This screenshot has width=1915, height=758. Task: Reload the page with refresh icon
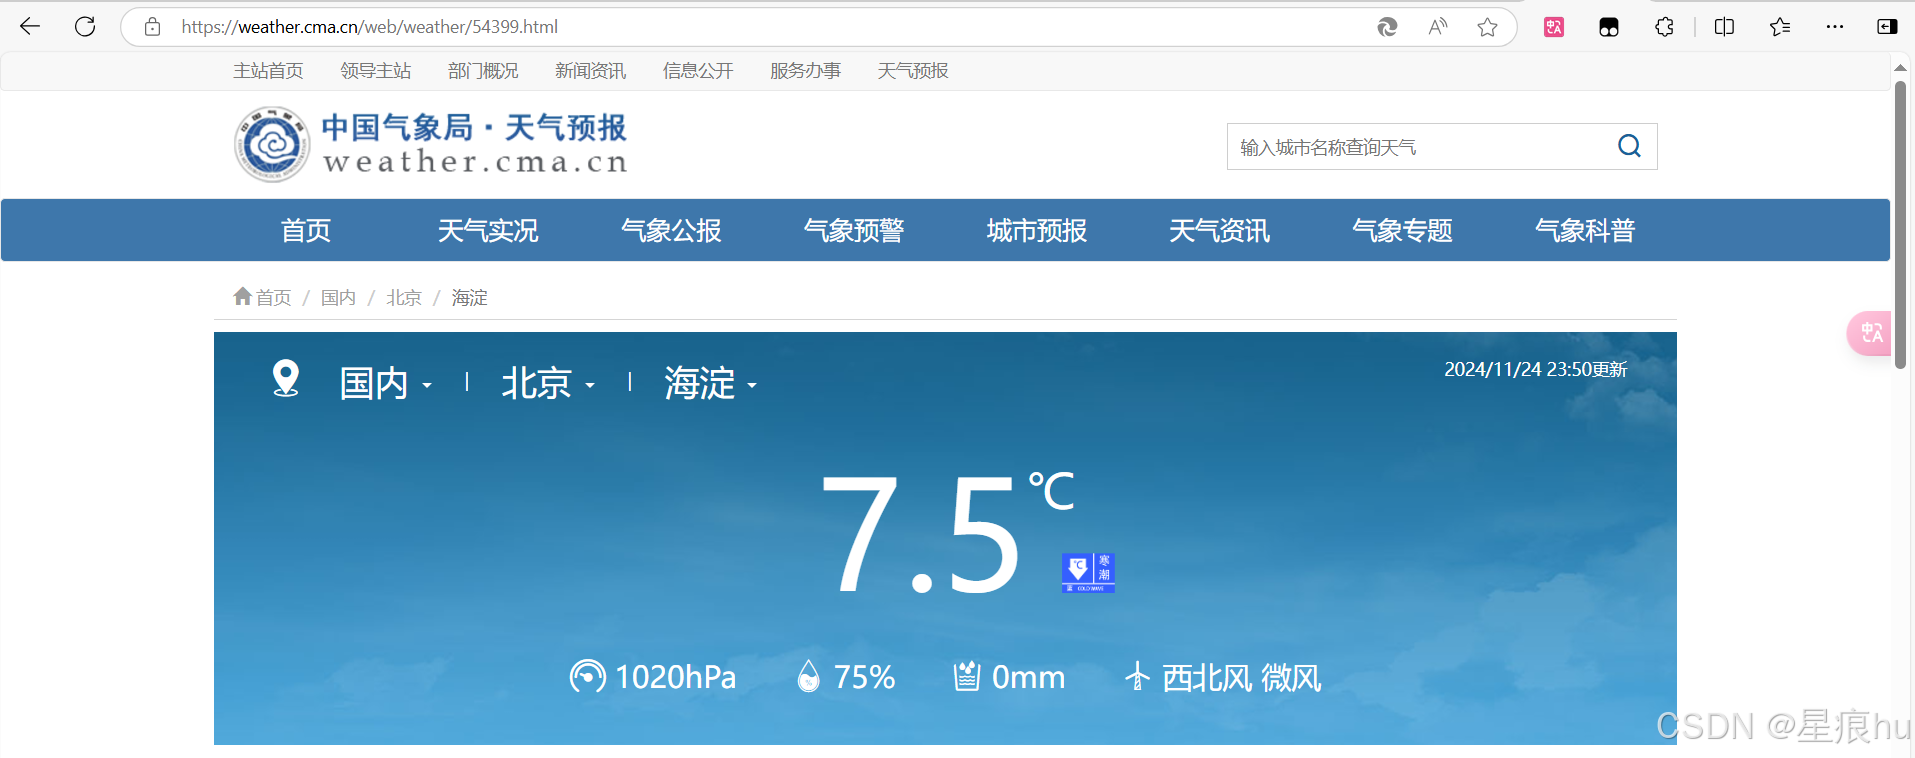click(85, 27)
